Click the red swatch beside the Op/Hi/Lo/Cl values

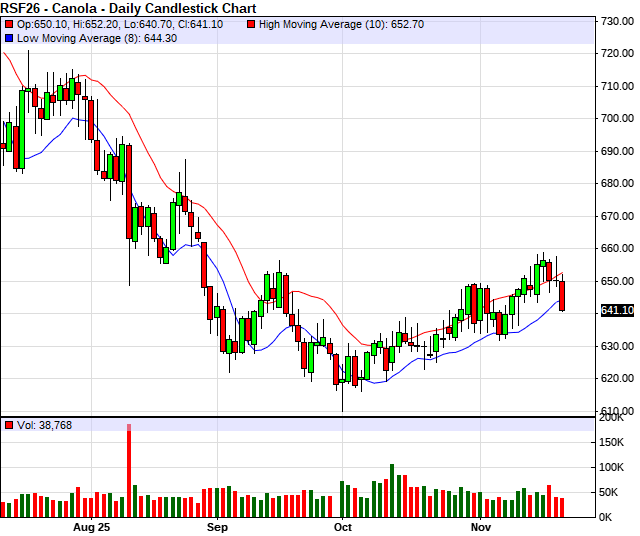(x=9, y=22)
